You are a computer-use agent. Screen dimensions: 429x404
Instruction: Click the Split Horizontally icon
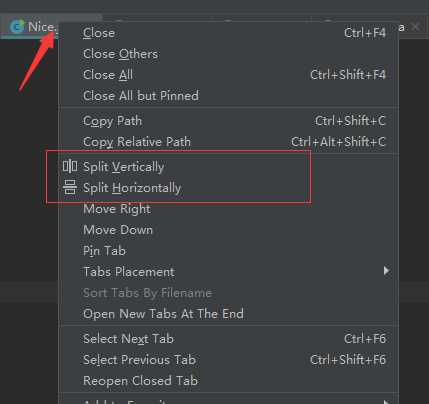70,187
